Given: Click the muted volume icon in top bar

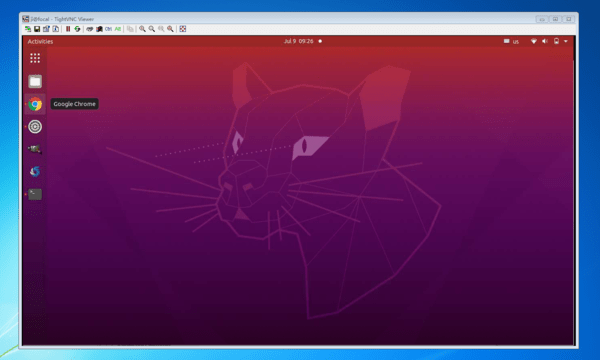Looking at the screenshot, I should coord(545,41).
